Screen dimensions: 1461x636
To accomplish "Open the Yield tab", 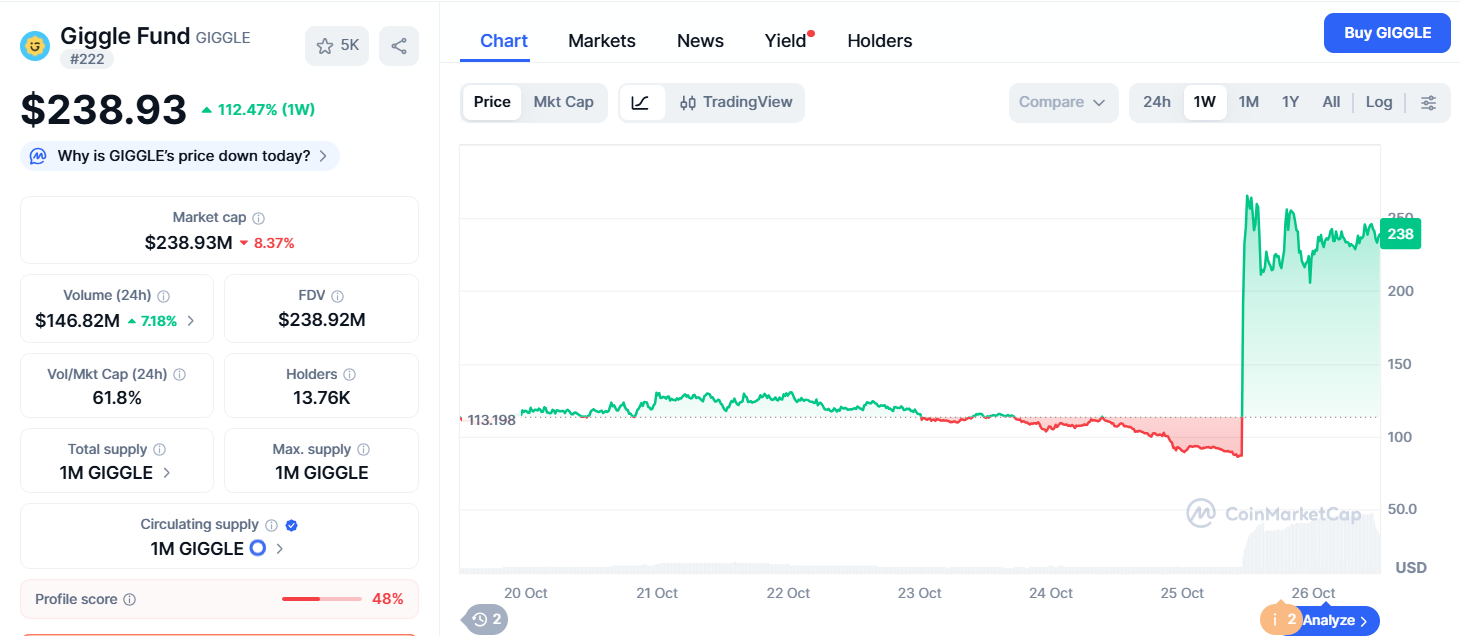I will (786, 41).
